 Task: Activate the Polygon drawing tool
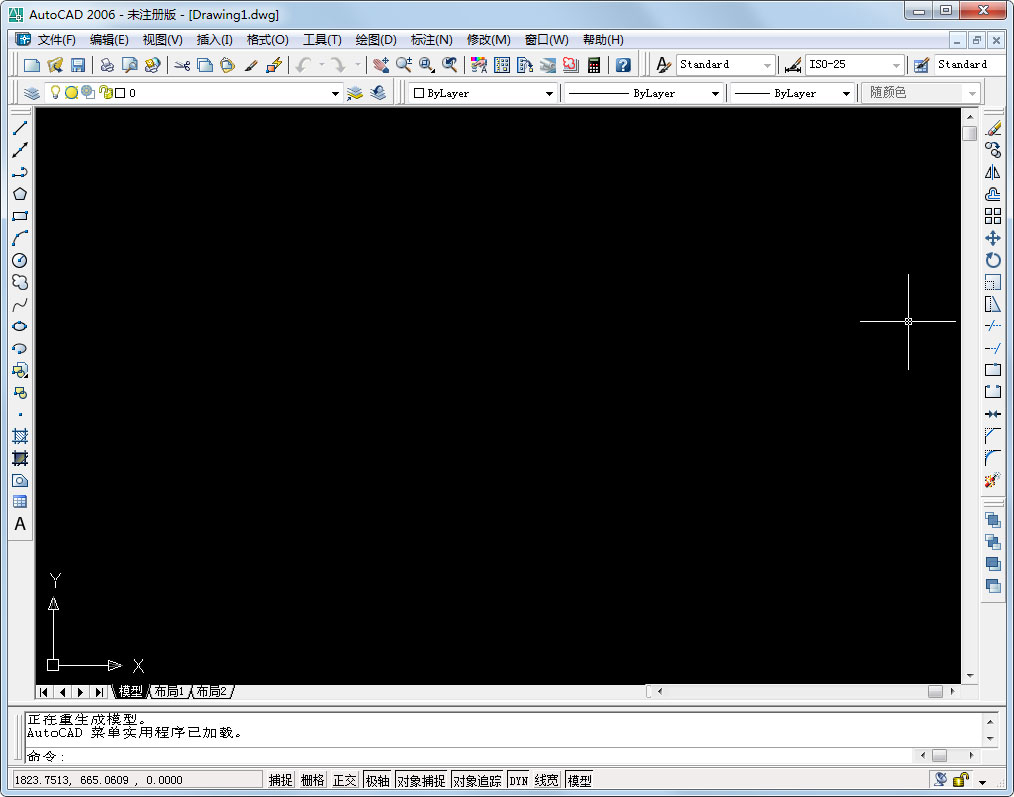tap(20, 194)
